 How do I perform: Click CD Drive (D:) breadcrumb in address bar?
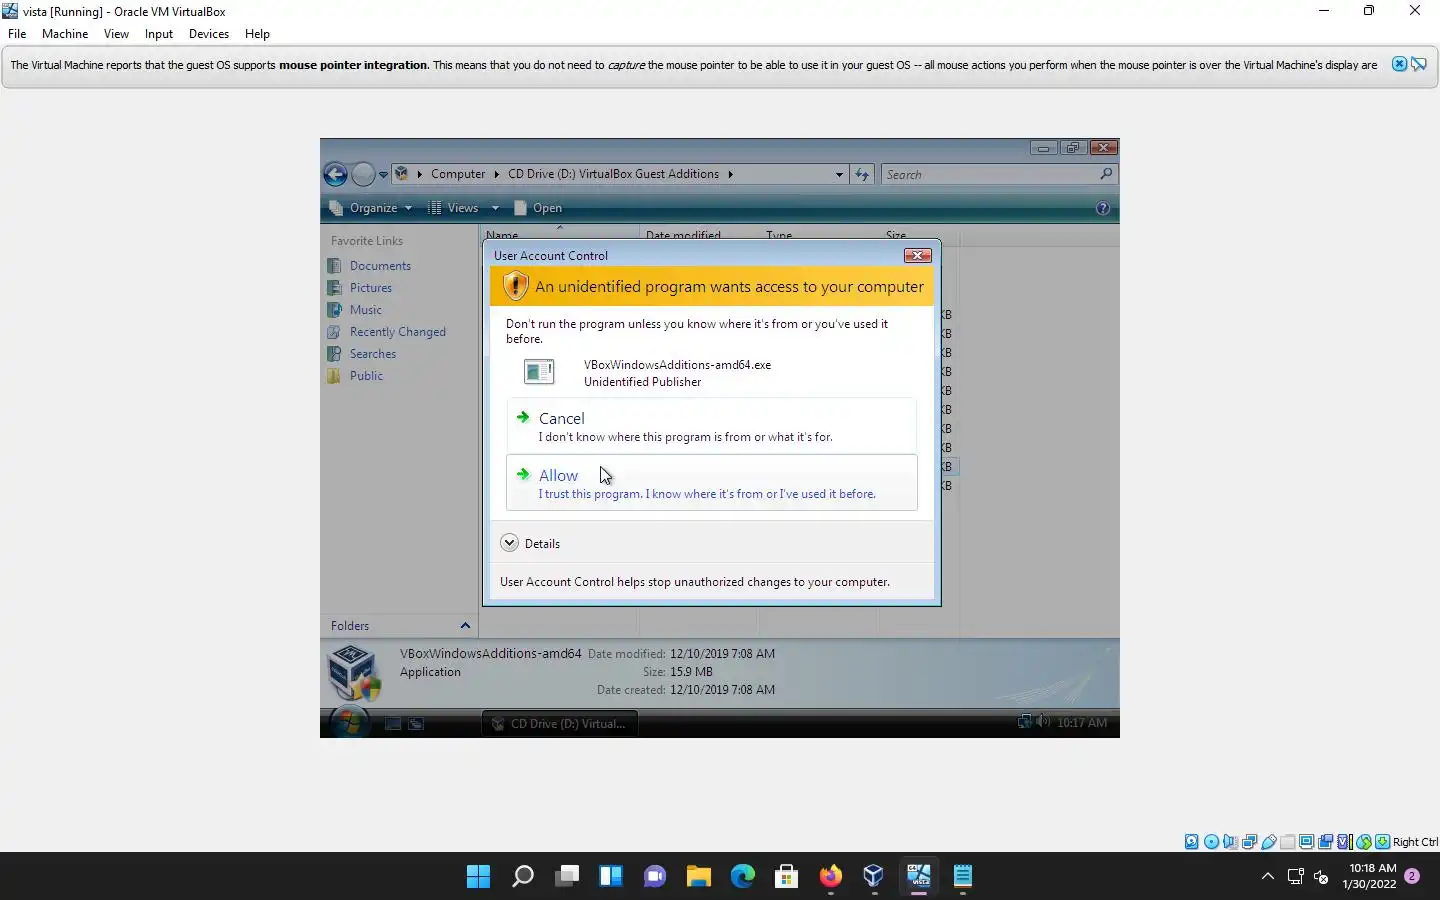613,174
